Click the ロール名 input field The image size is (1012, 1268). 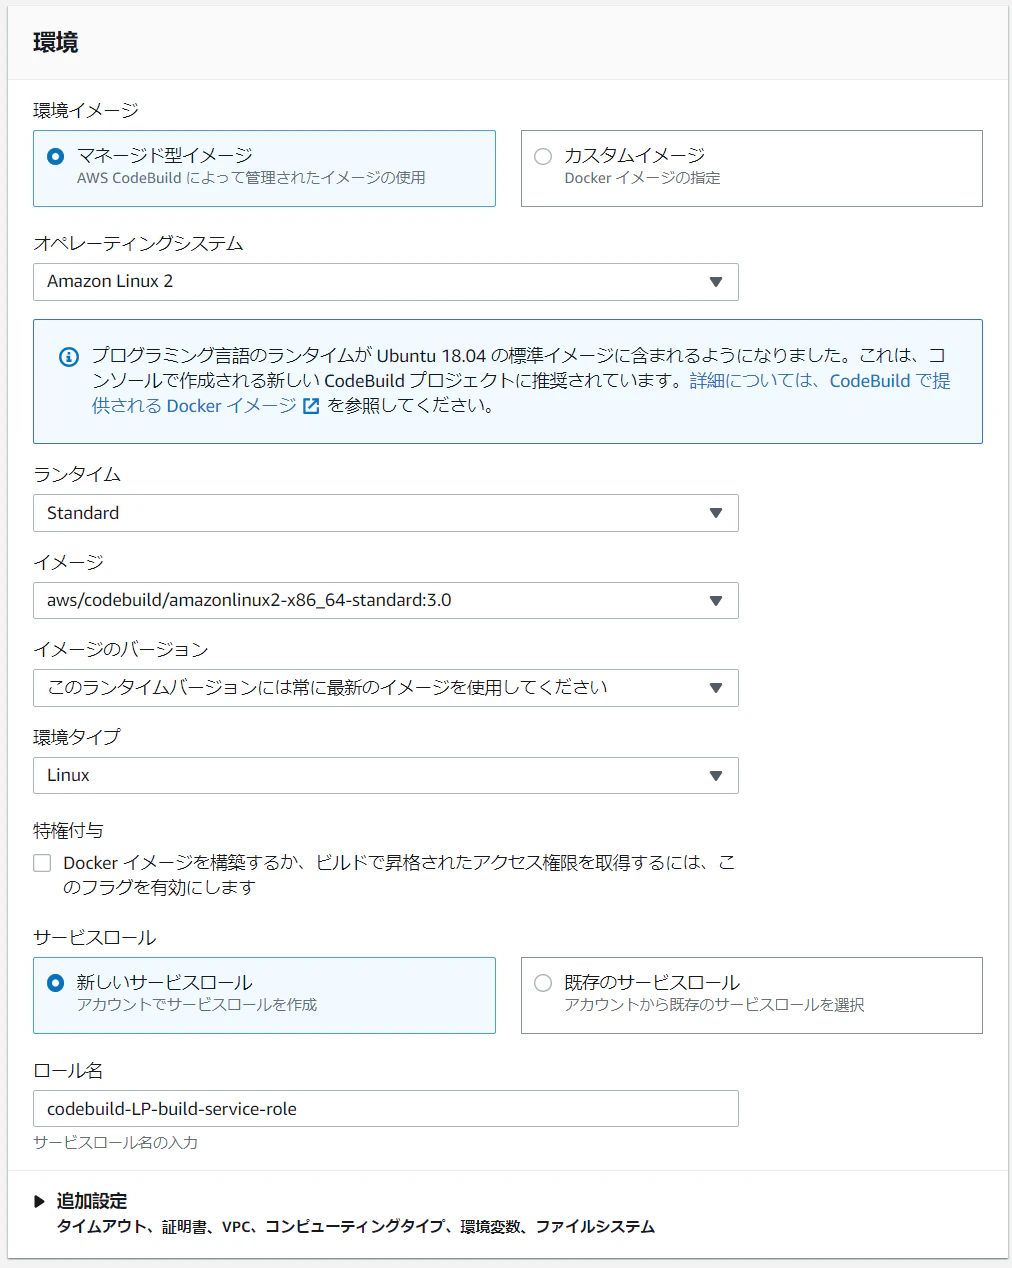point(386,1109)
